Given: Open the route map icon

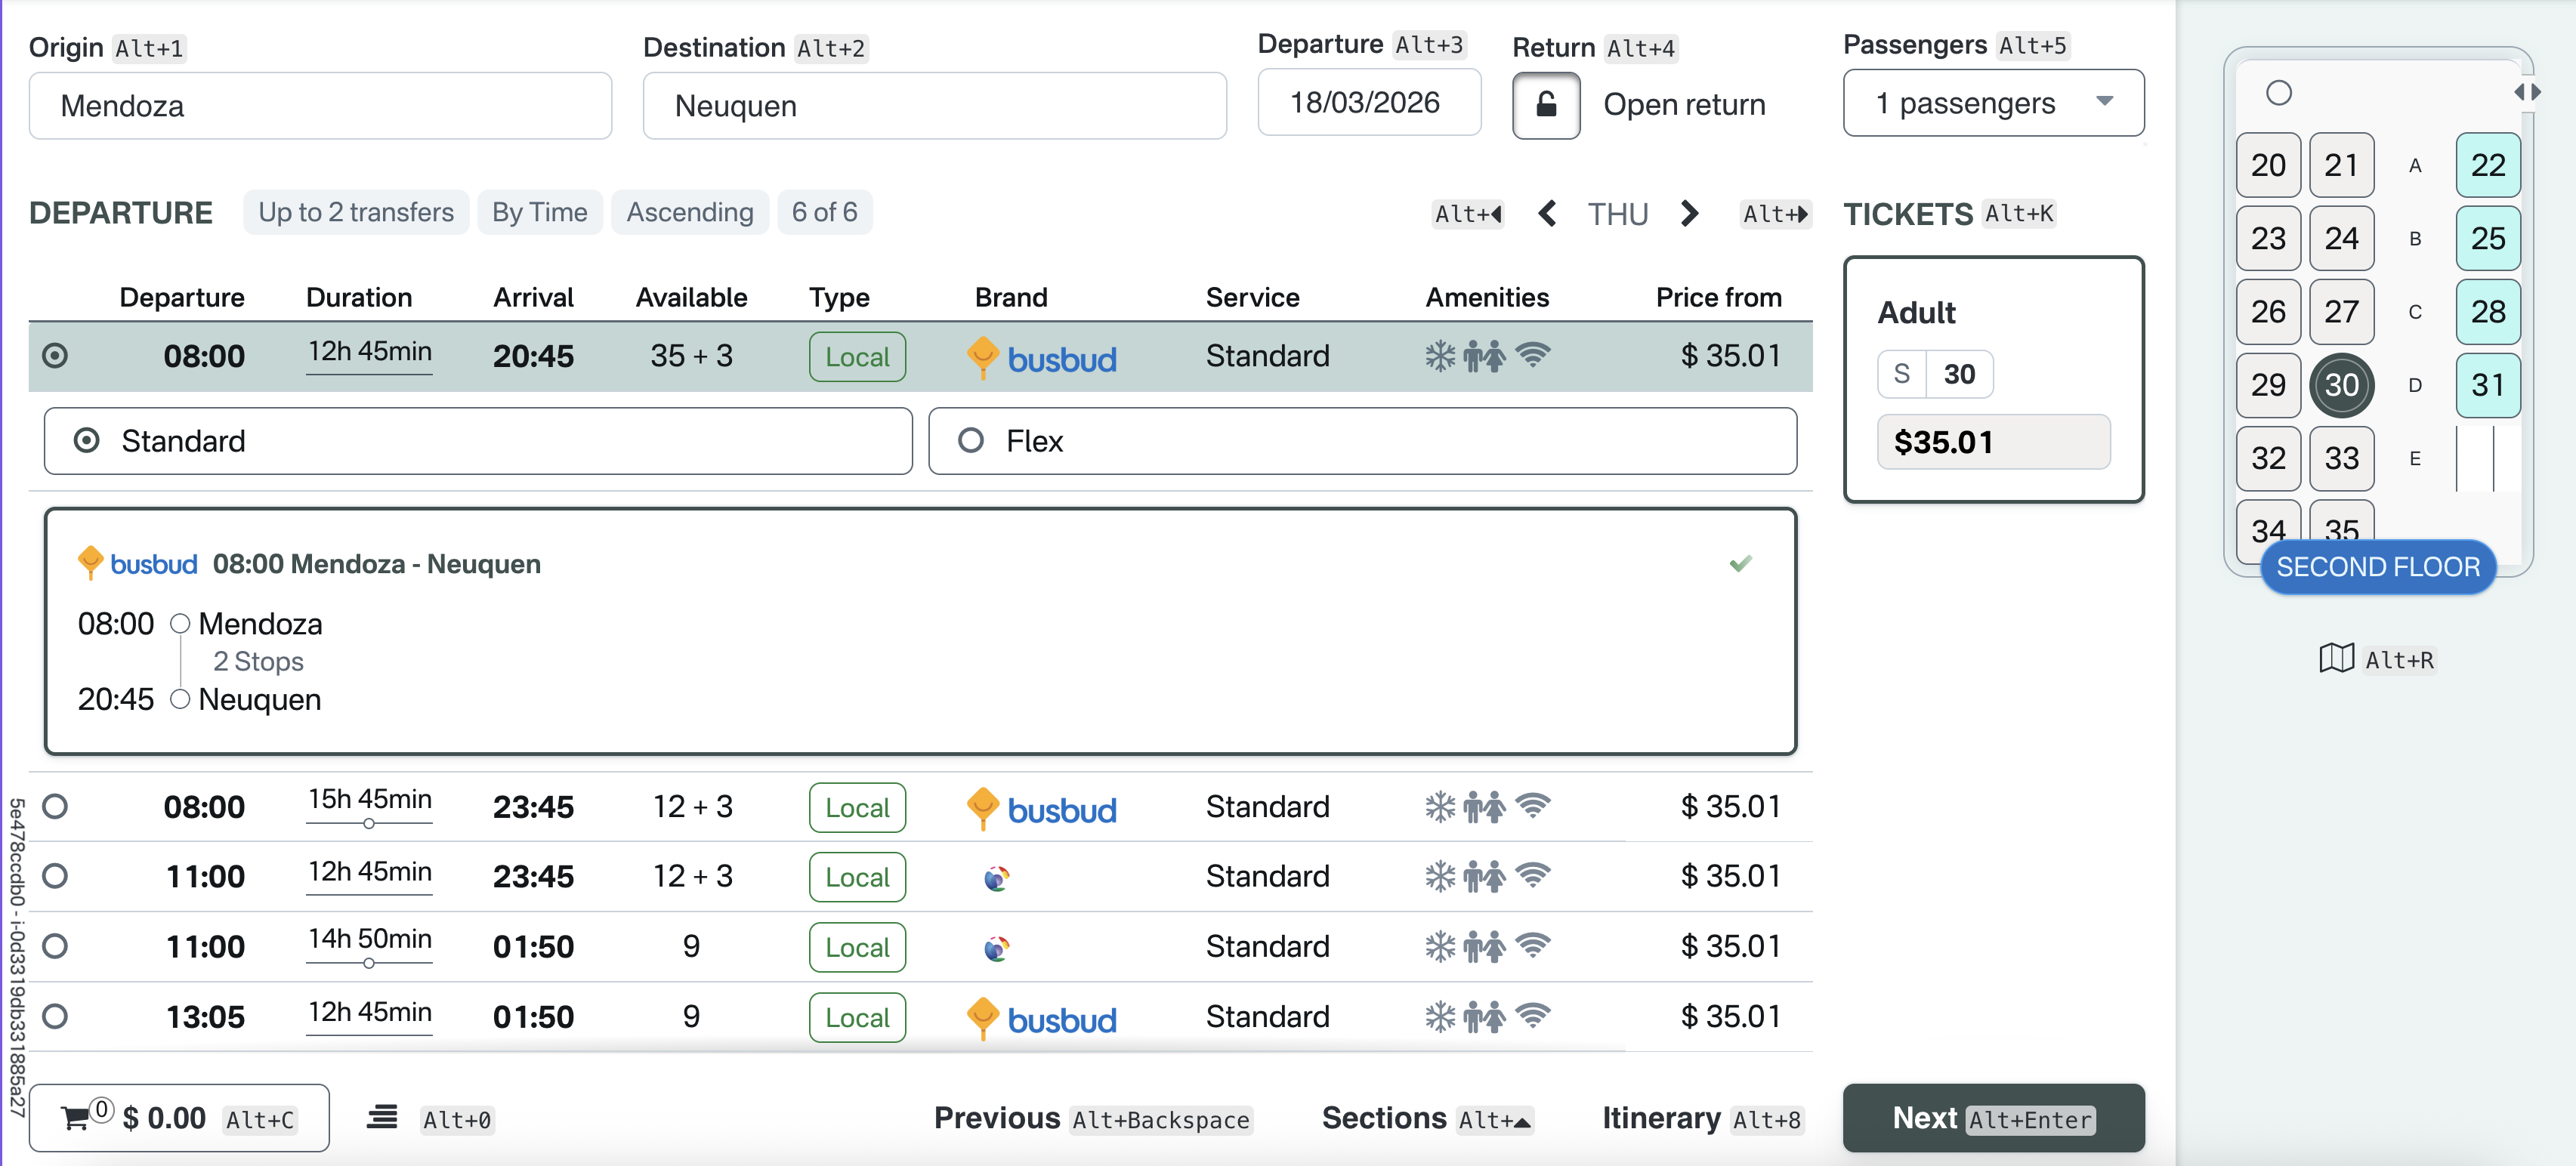Looking at the screenshot, I should click(x=2336, y=658).
